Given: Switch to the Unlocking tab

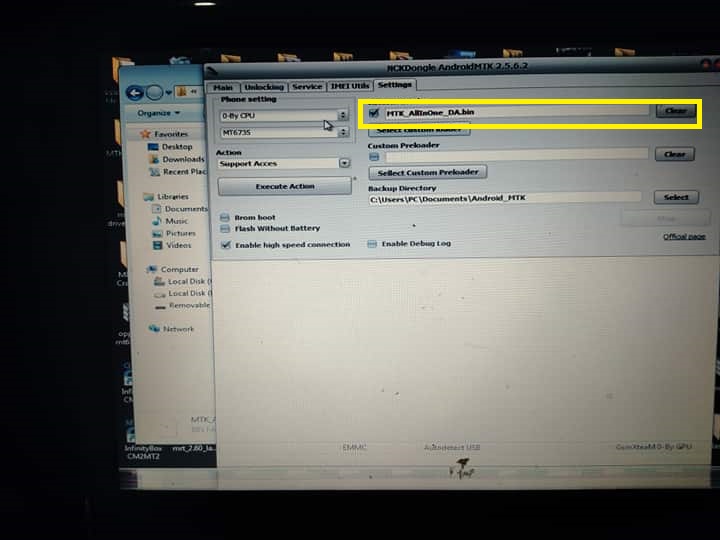Looking at the screenshot, I should tap(264, 87).
